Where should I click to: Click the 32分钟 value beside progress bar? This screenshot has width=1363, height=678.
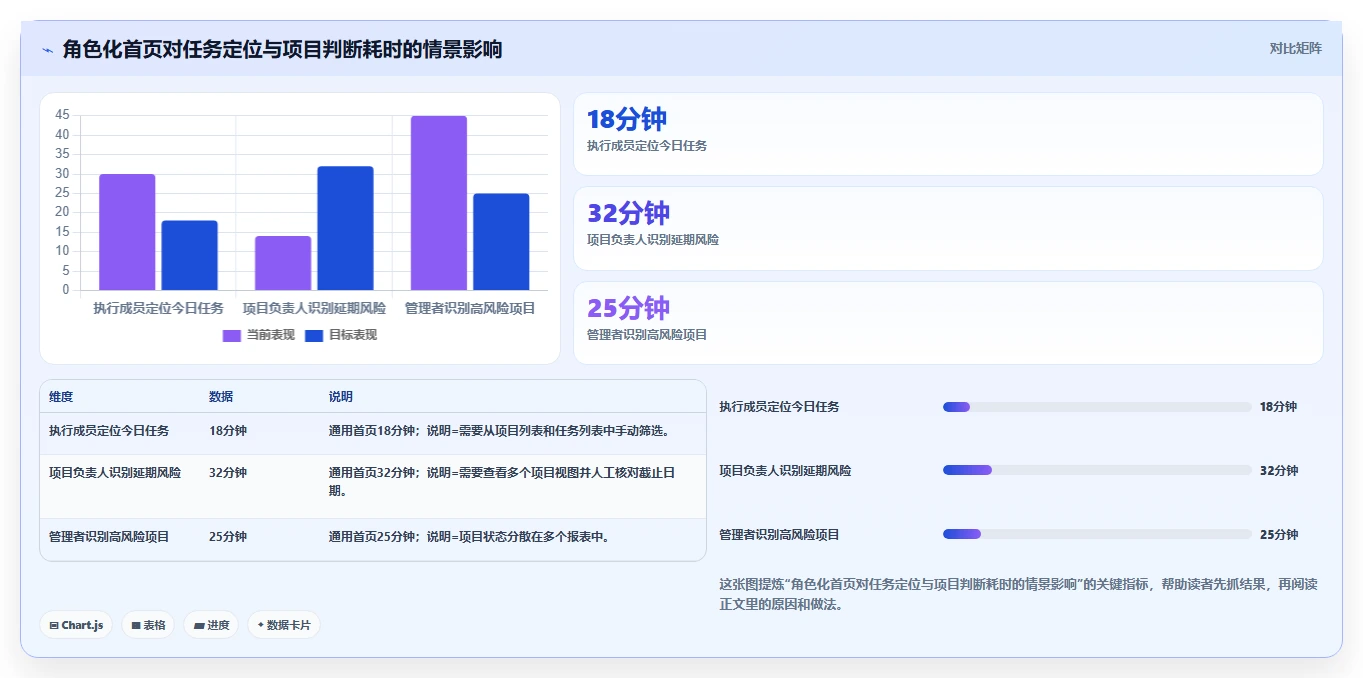[x=1279, y=470]
